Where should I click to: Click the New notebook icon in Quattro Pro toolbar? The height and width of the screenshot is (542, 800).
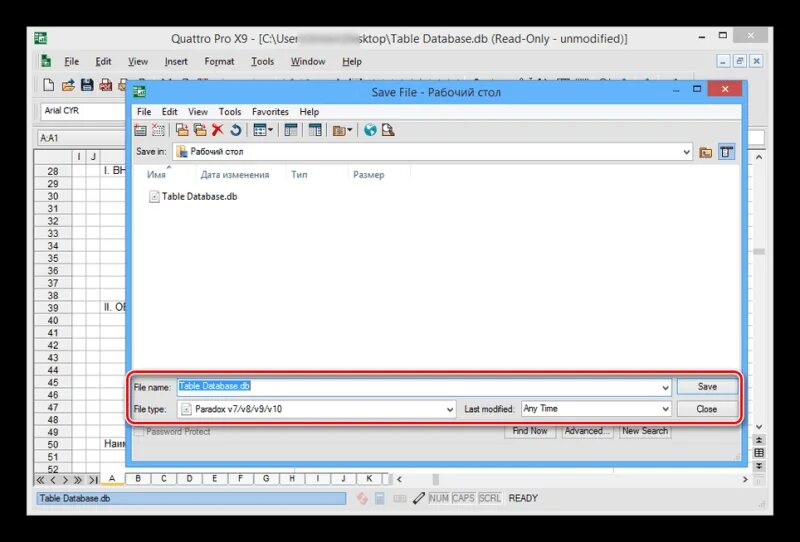pos(48,85)
